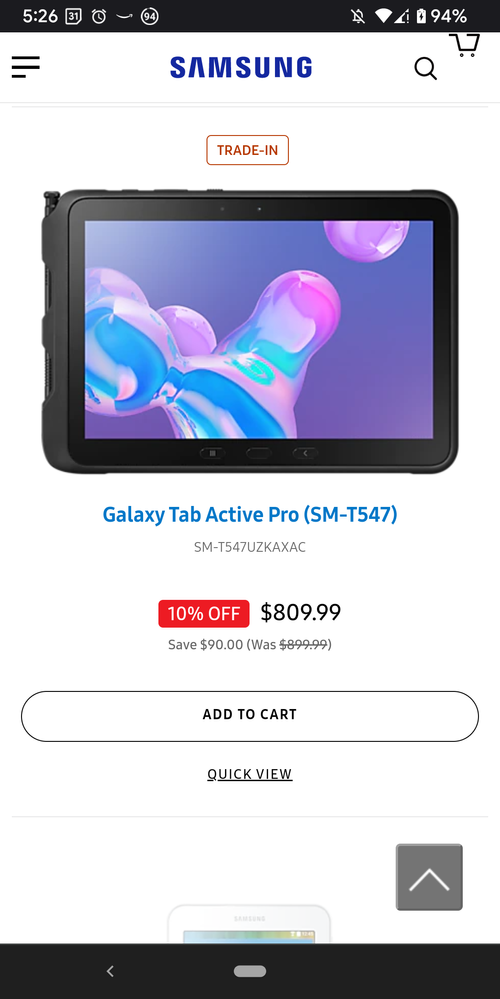Tap the Galaxy Tab Active Pro image
Viewport: 500px width, 999px height.
(x=250, y=331)
